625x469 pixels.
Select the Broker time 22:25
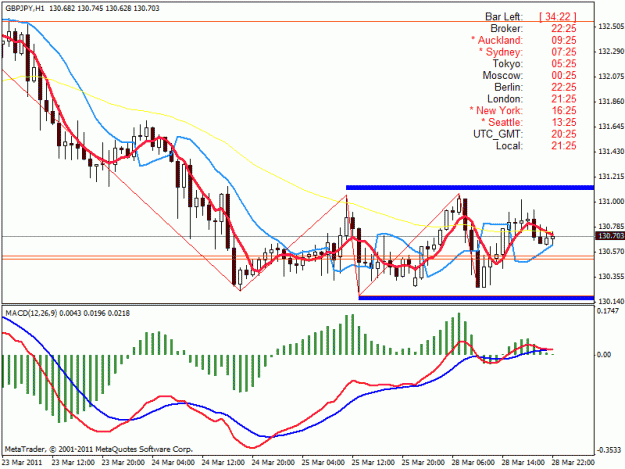[x=564, y=28]
